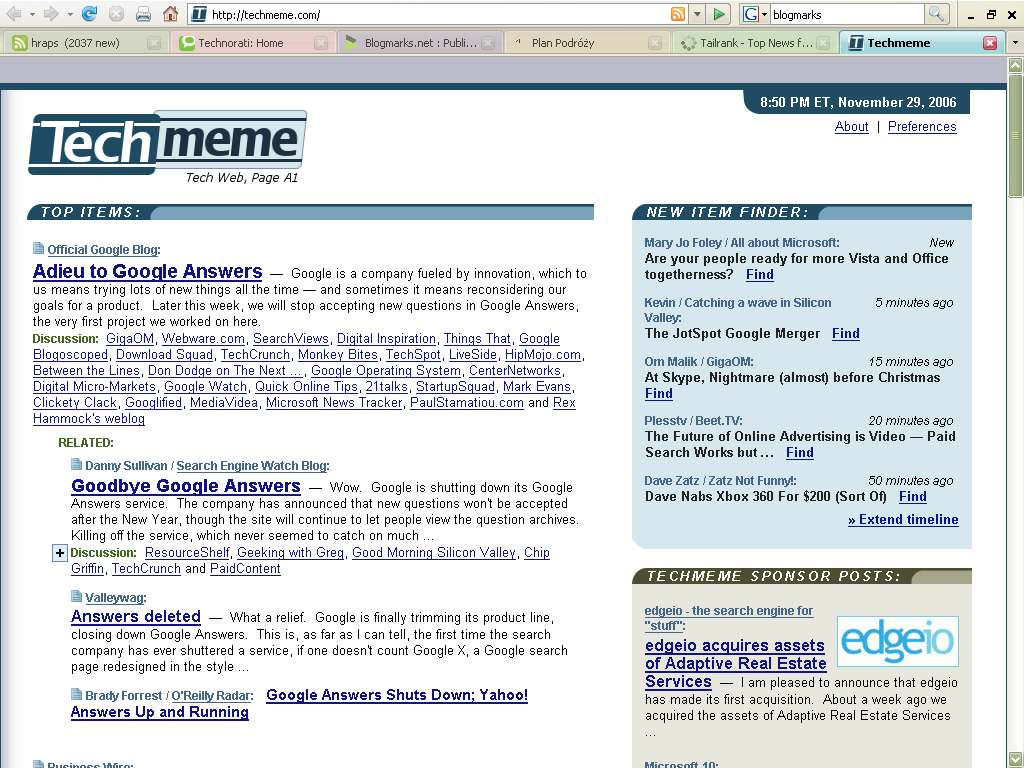Click Find for Dave Nabs Xbox 360

(912, 497)
